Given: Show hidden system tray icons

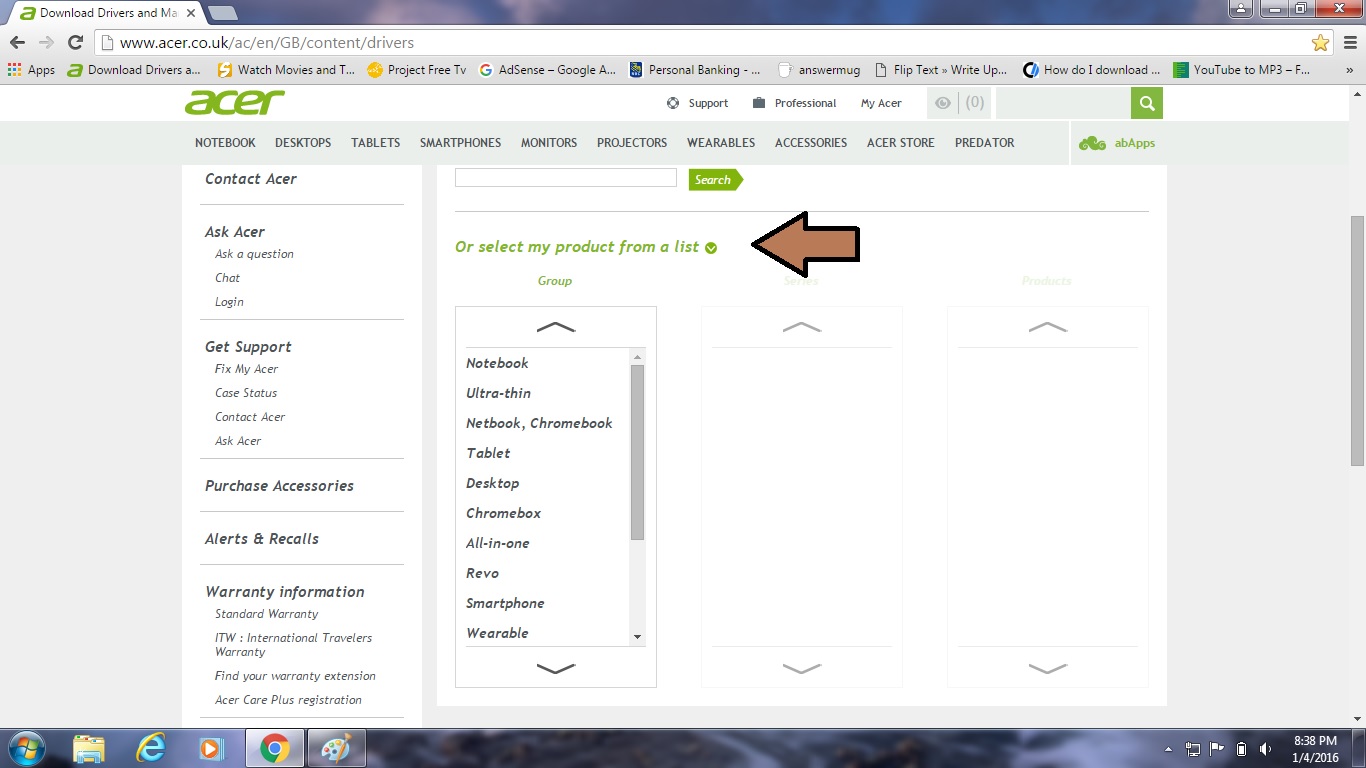Looking at the screenshot, I should 1168,749.
